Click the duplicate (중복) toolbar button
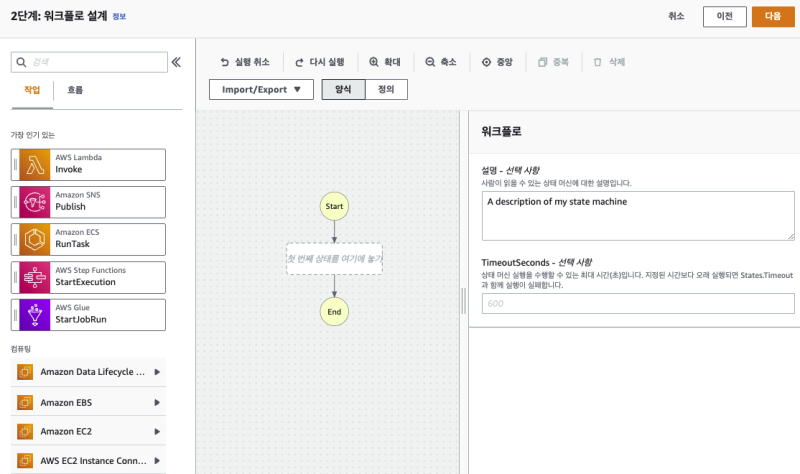This screenshot has width=800, height=474. [554, 62]
